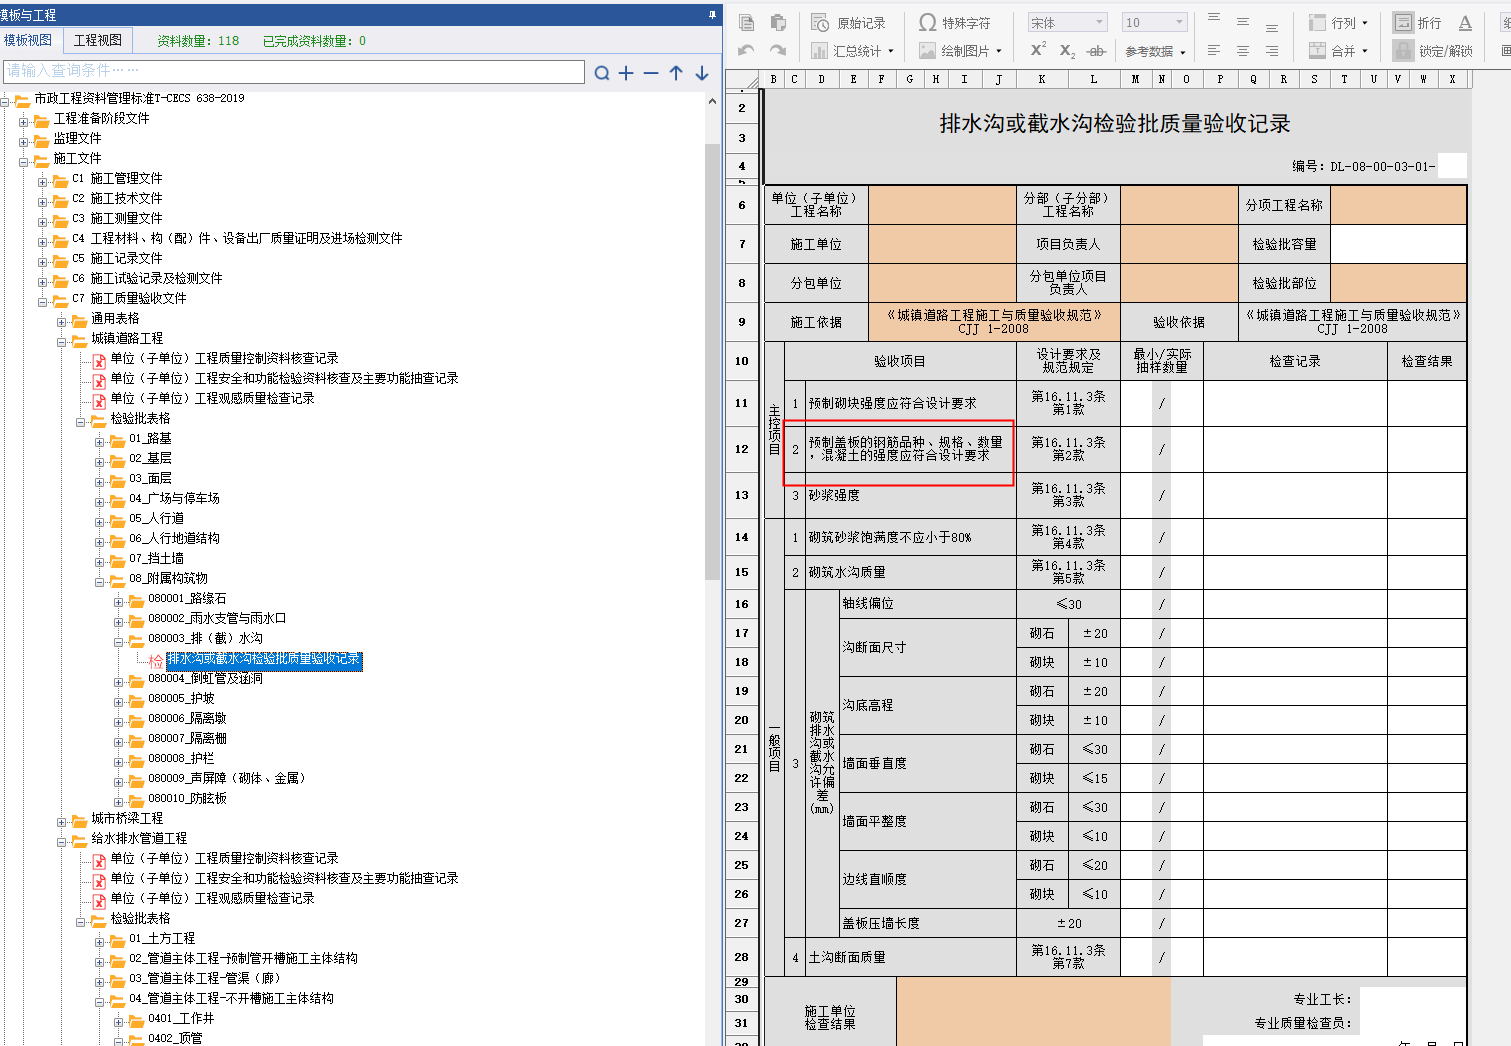Pin the 模板与工程 panel
The width and height of the screenshot is (1511, 1046).
tap(713, 14)
